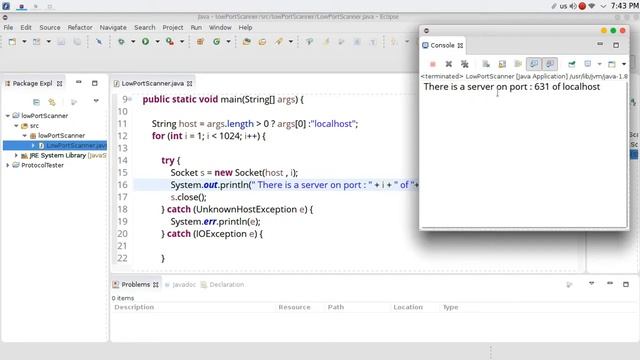Click Remove All Terminated Launches icon

pyautogui.click(x=464, y=64)
